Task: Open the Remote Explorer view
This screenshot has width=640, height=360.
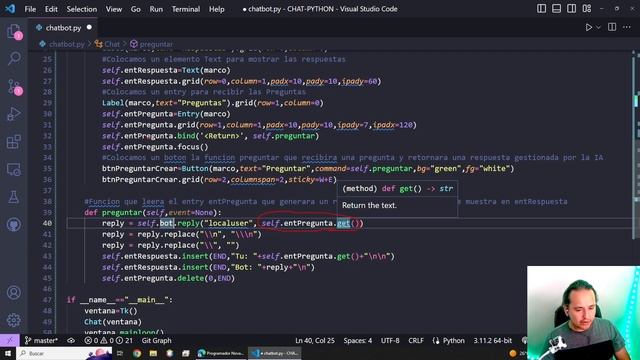Action: (14, 169)
